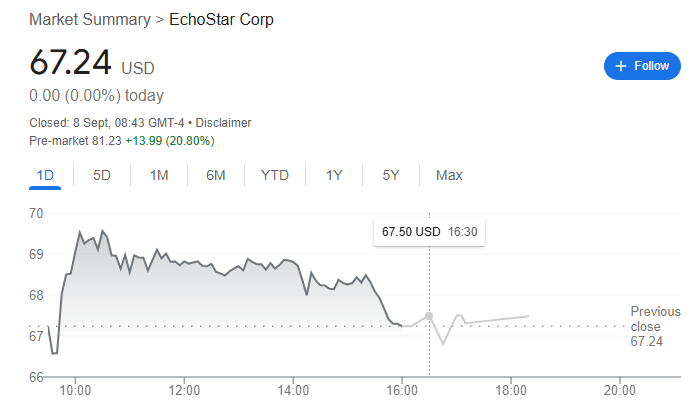Select the 1D time range tab
698x408 pixels.
(x=45, y=175)
